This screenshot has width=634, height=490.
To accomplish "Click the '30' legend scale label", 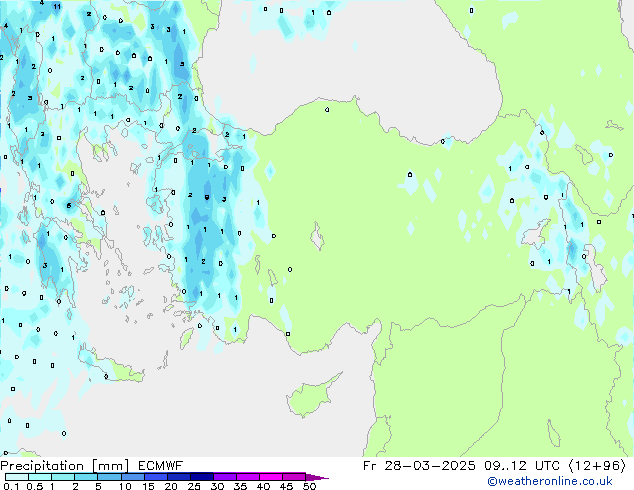I will tap(217, 486).
